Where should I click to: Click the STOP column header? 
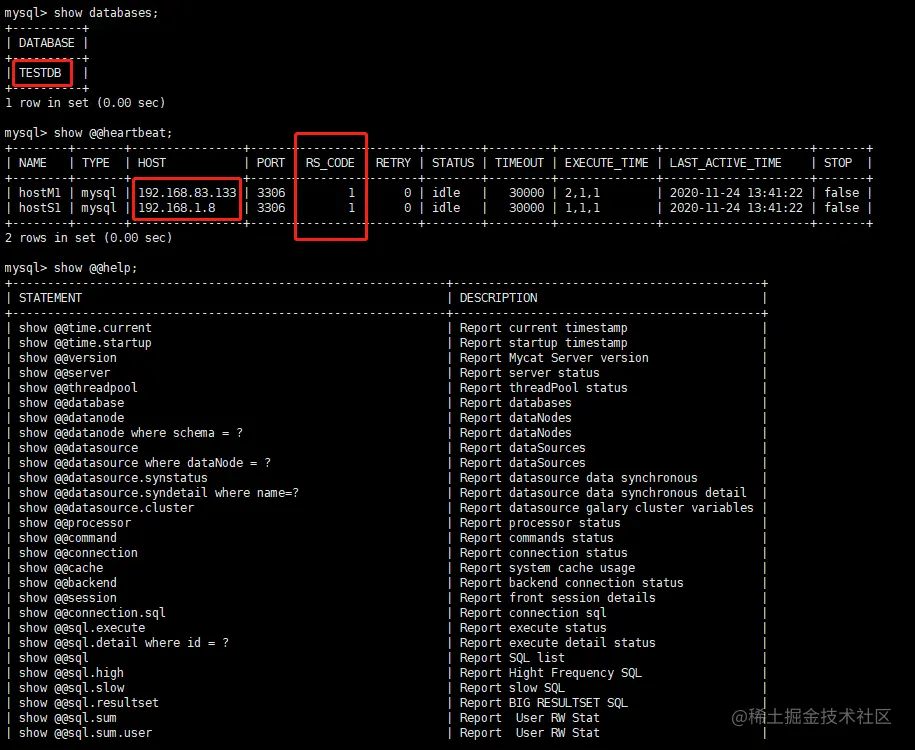838,163
